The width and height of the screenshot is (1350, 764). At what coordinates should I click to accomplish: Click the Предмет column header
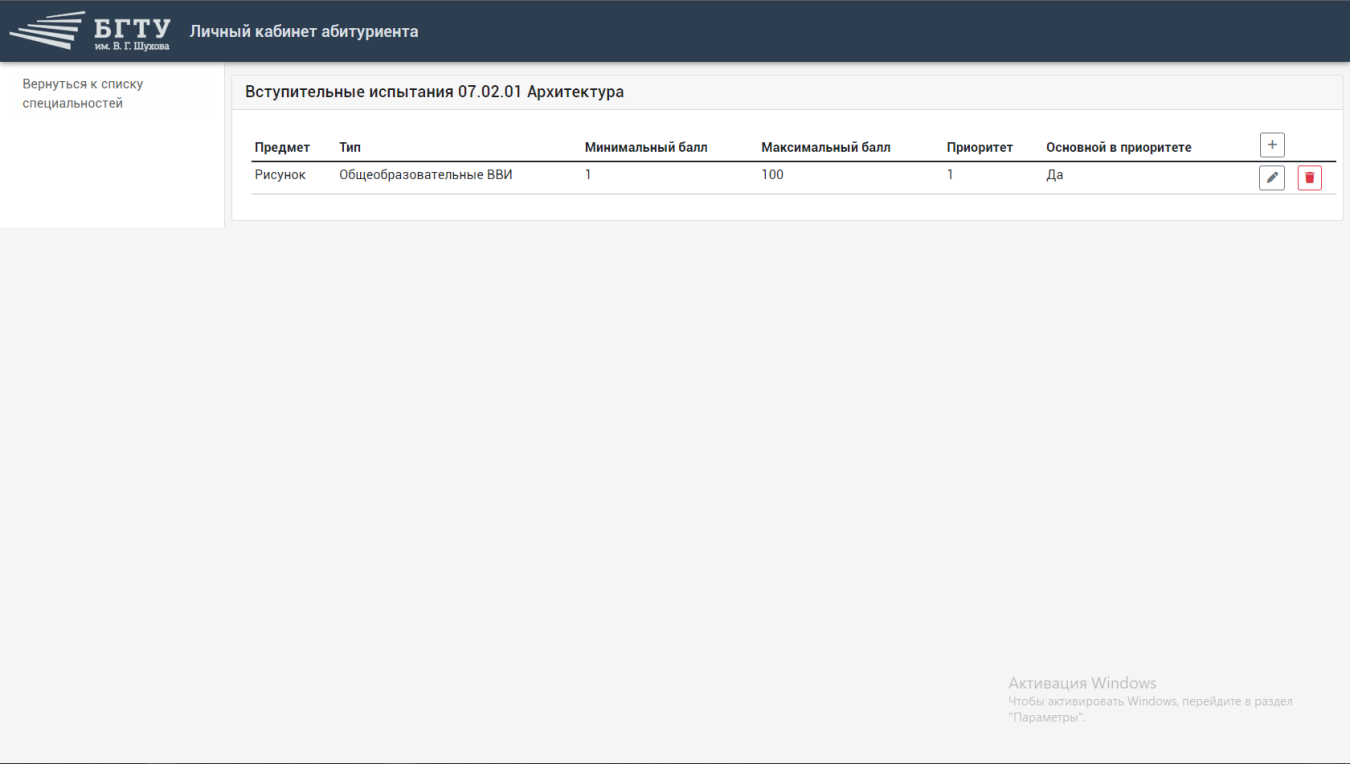coord(282,147)
